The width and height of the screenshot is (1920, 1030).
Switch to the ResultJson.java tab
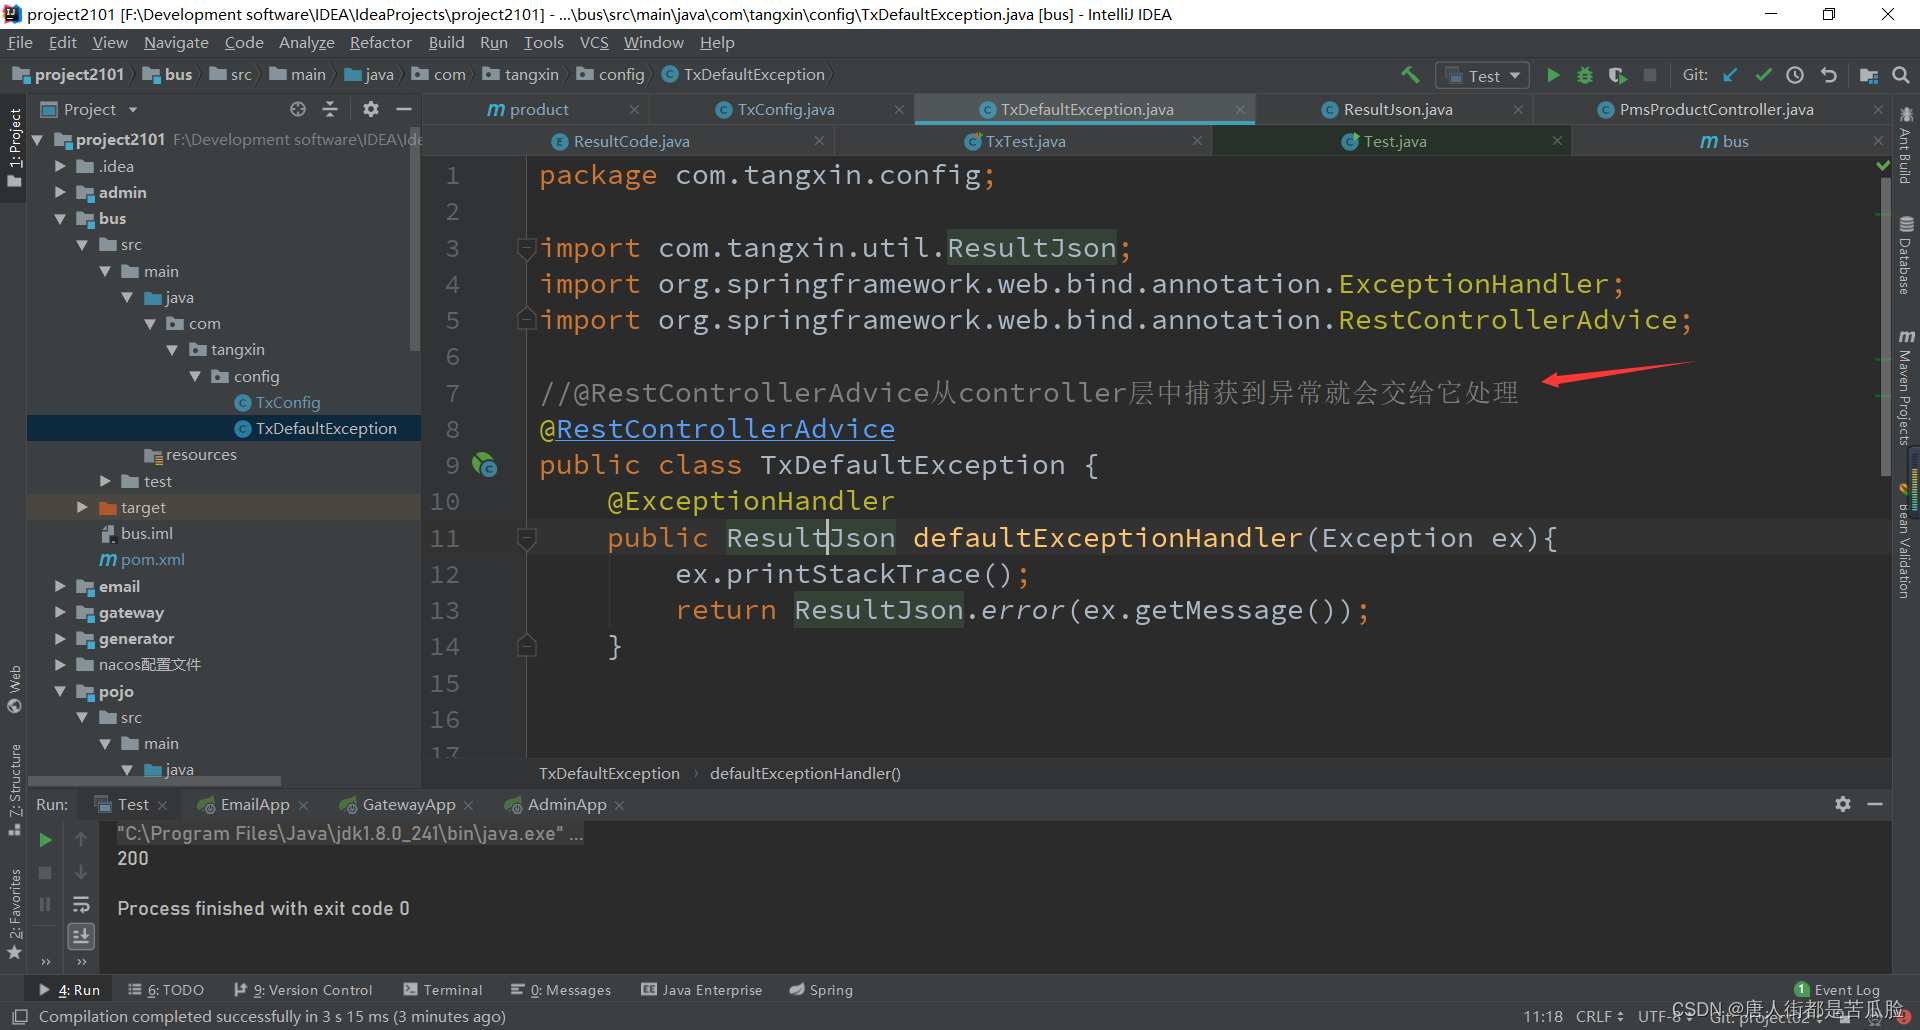pyautogui.click(x=1397, y=109)
